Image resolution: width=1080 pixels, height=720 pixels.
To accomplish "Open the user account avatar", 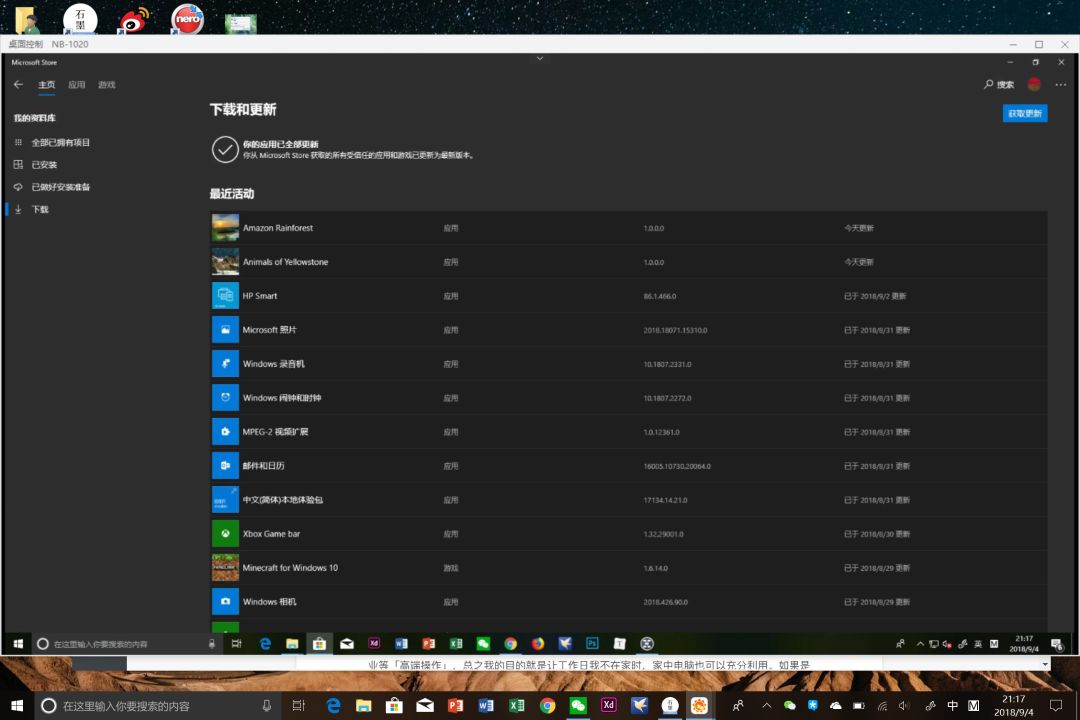I will [1034, 85].
